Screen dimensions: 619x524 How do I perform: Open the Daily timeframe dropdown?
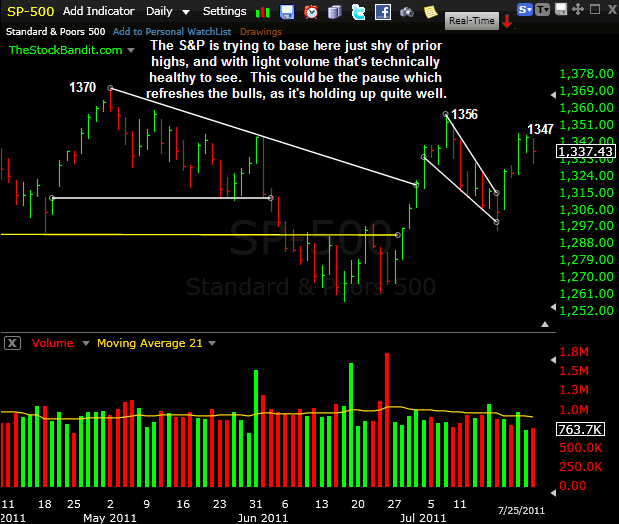pos(168,11)
